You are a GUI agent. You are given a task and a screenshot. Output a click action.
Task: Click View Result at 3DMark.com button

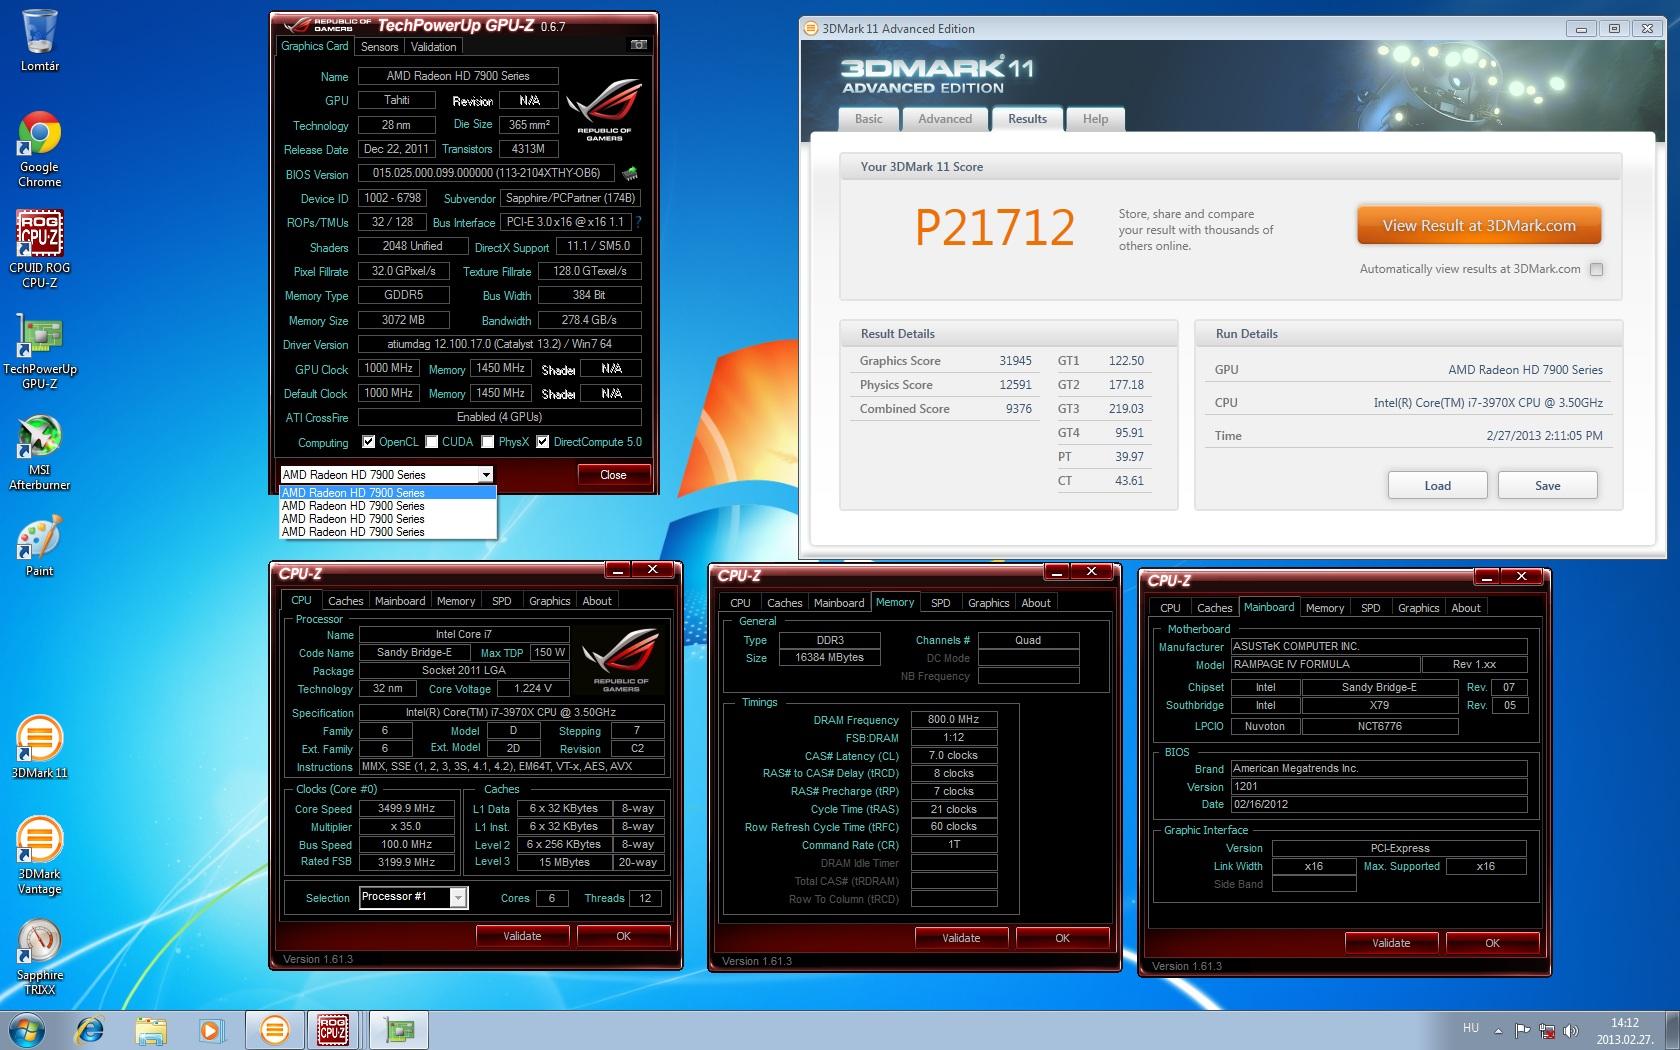pyautogui.click(x=1479, y=226)
